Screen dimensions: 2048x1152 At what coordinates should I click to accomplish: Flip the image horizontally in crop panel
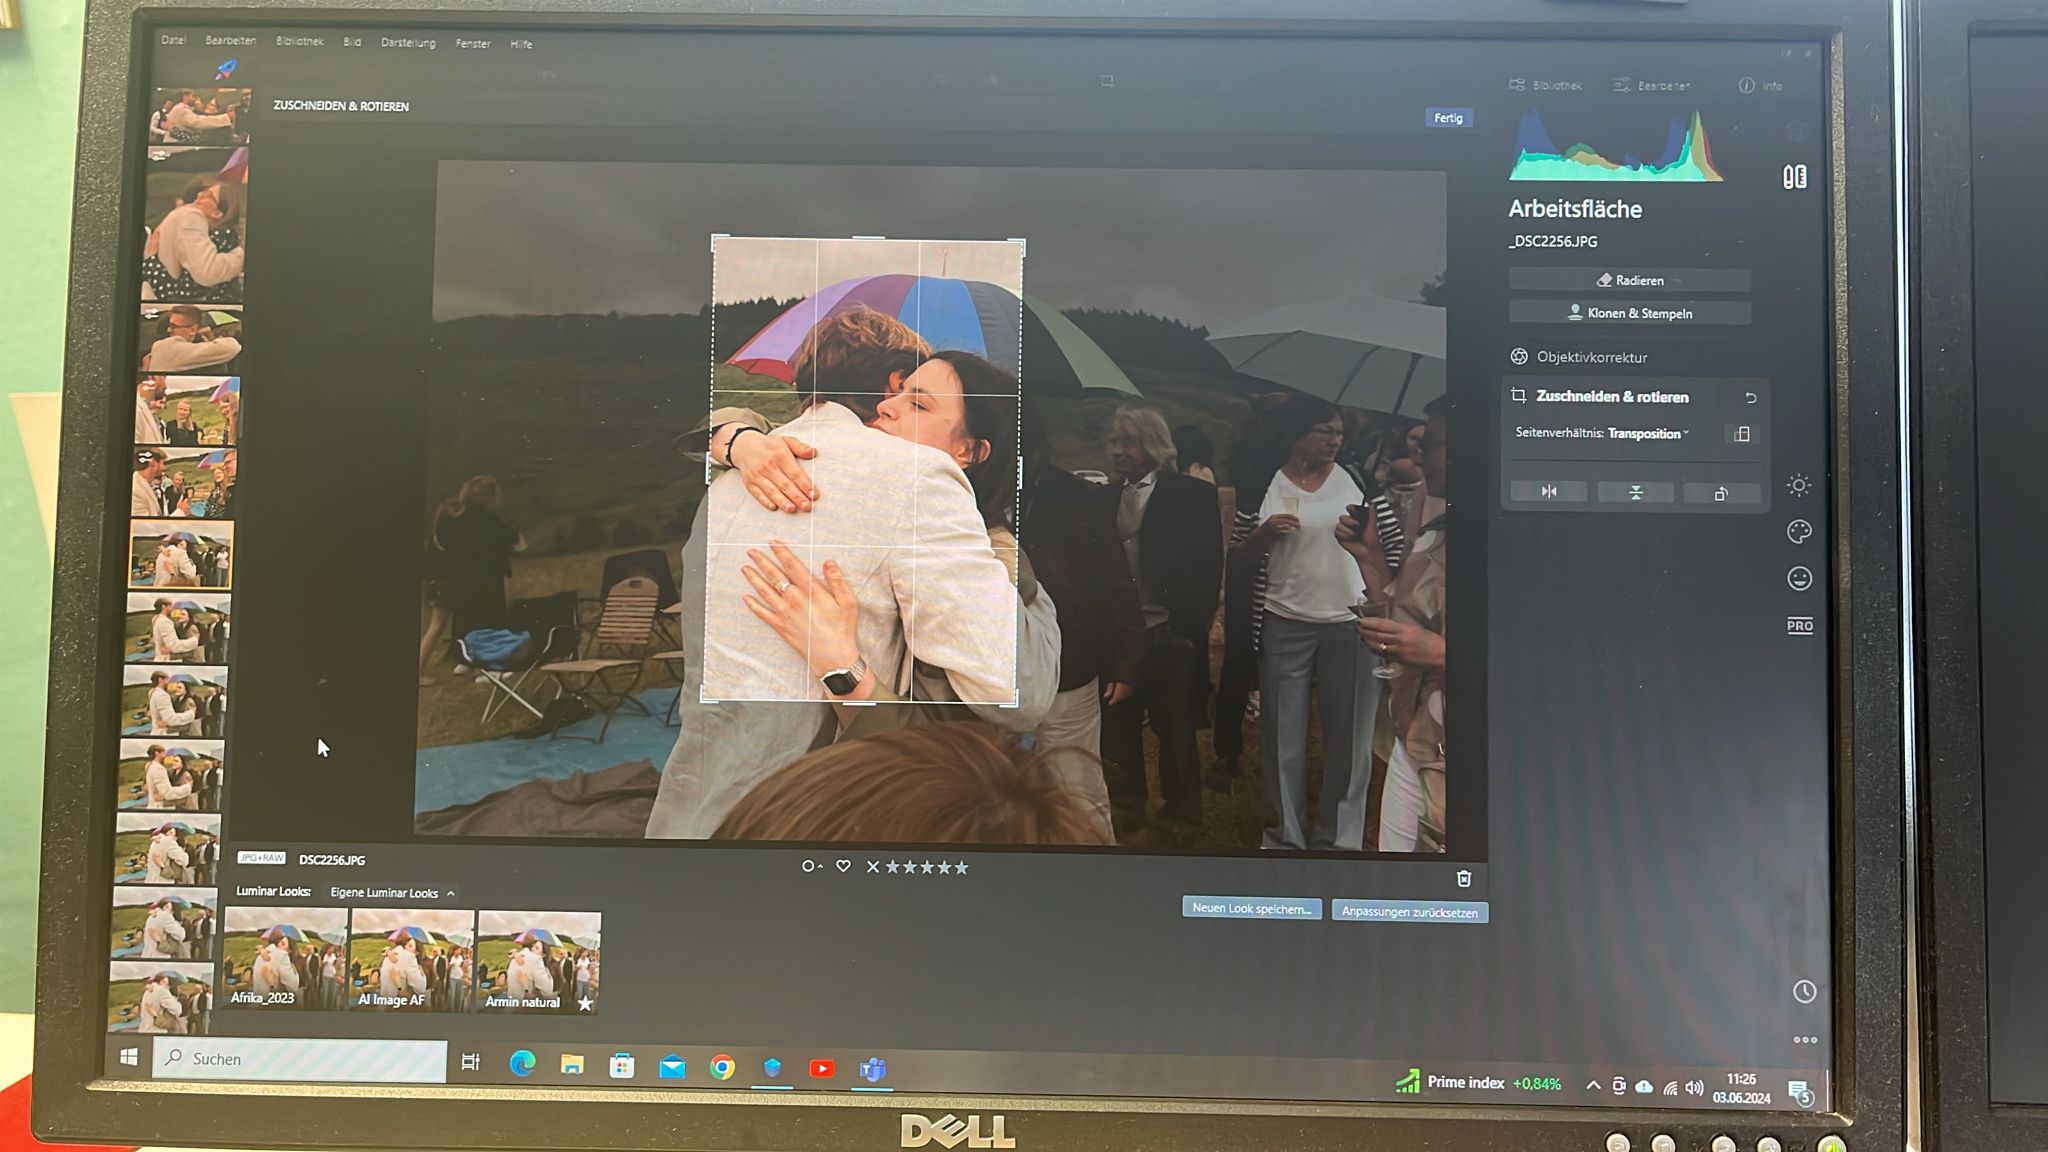tap(1548, 491)
